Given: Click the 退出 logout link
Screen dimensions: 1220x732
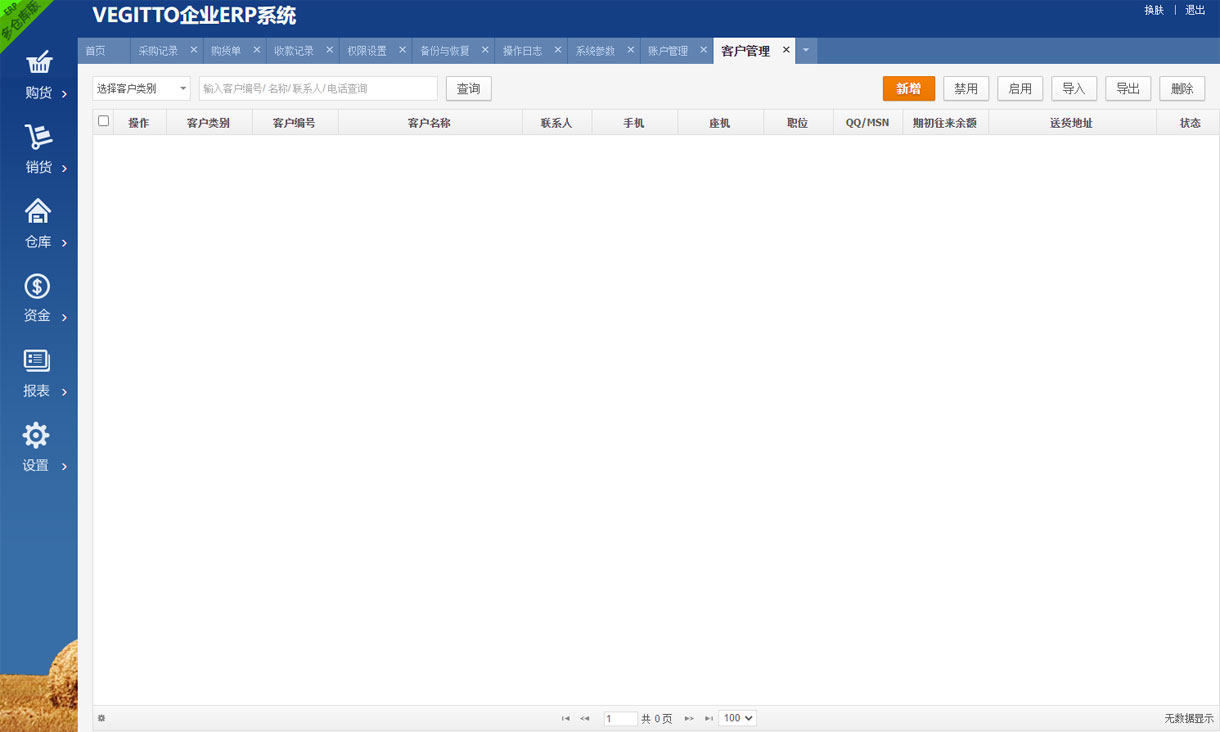Looking at the screenshot, I should click(x=1195, y=10).
